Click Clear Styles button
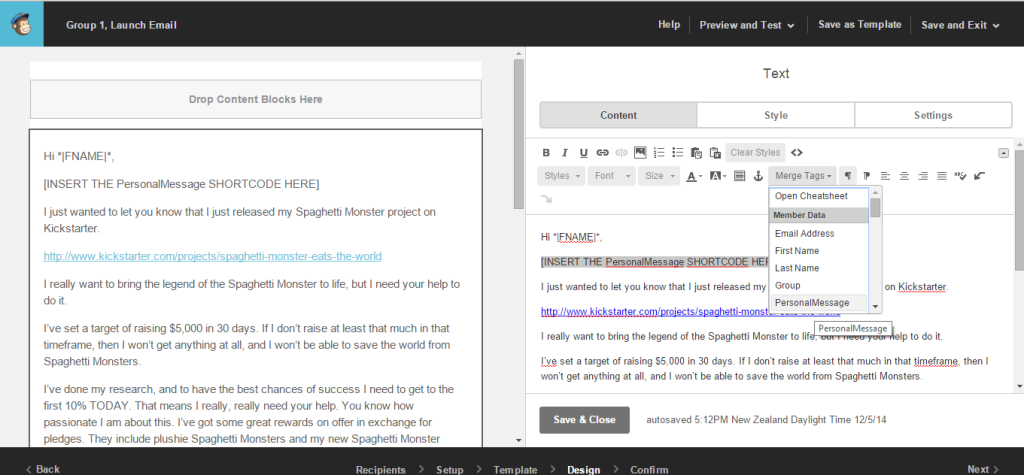The width and height of the screenshot is (1024, 475). coord(755,153)
